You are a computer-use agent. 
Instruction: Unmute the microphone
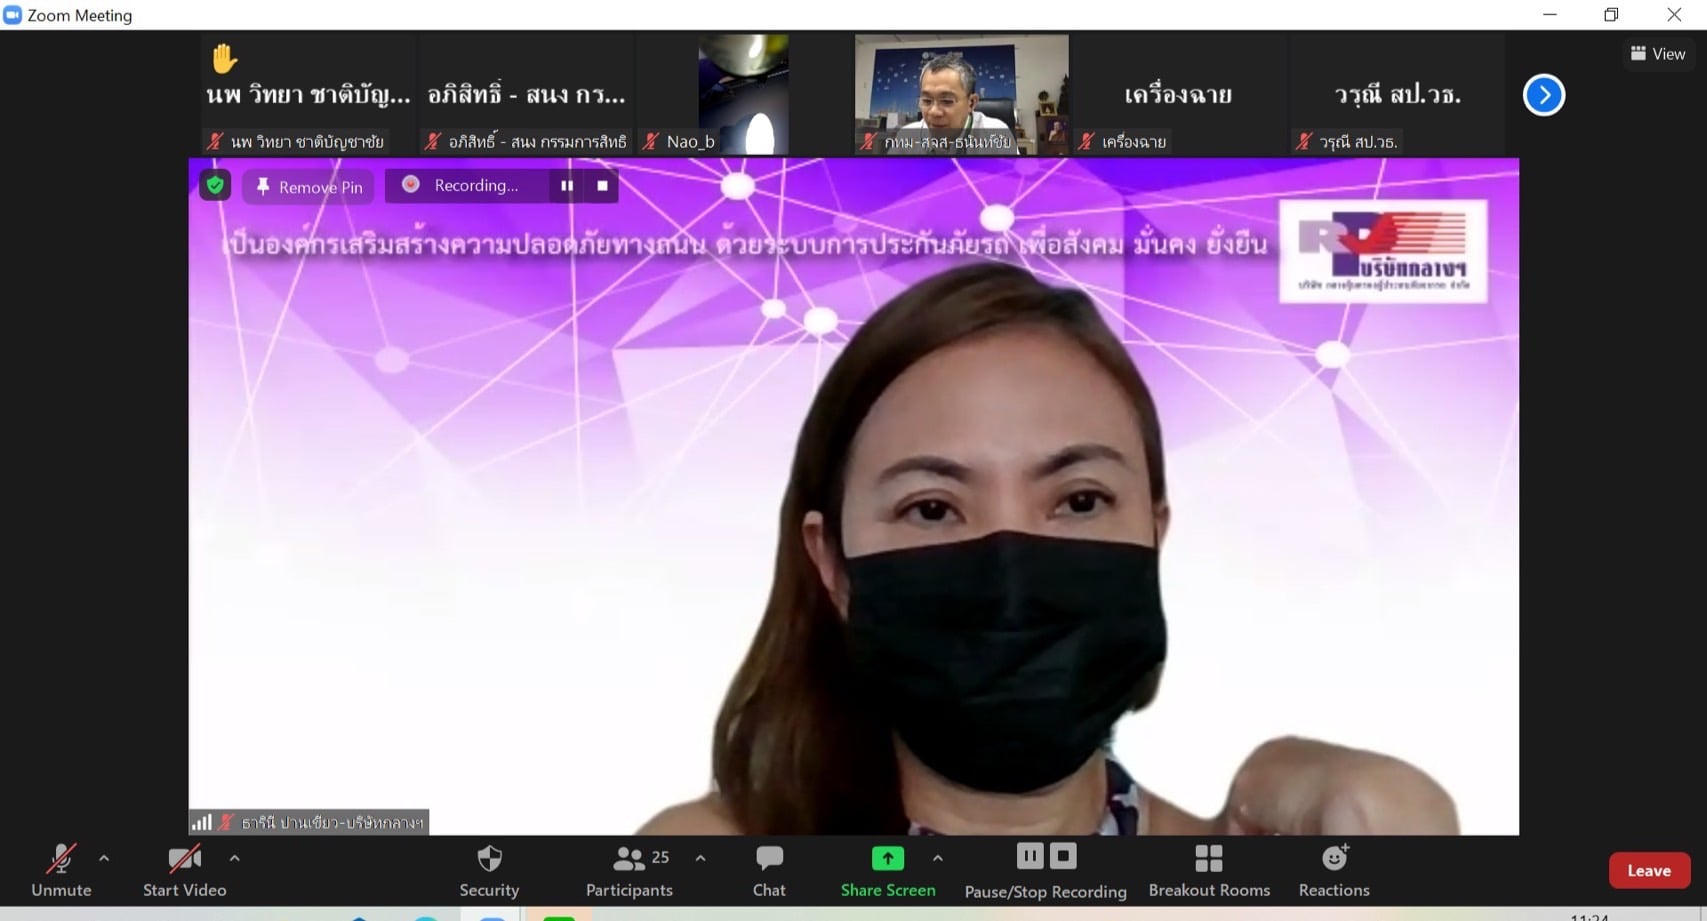(61, 870)
